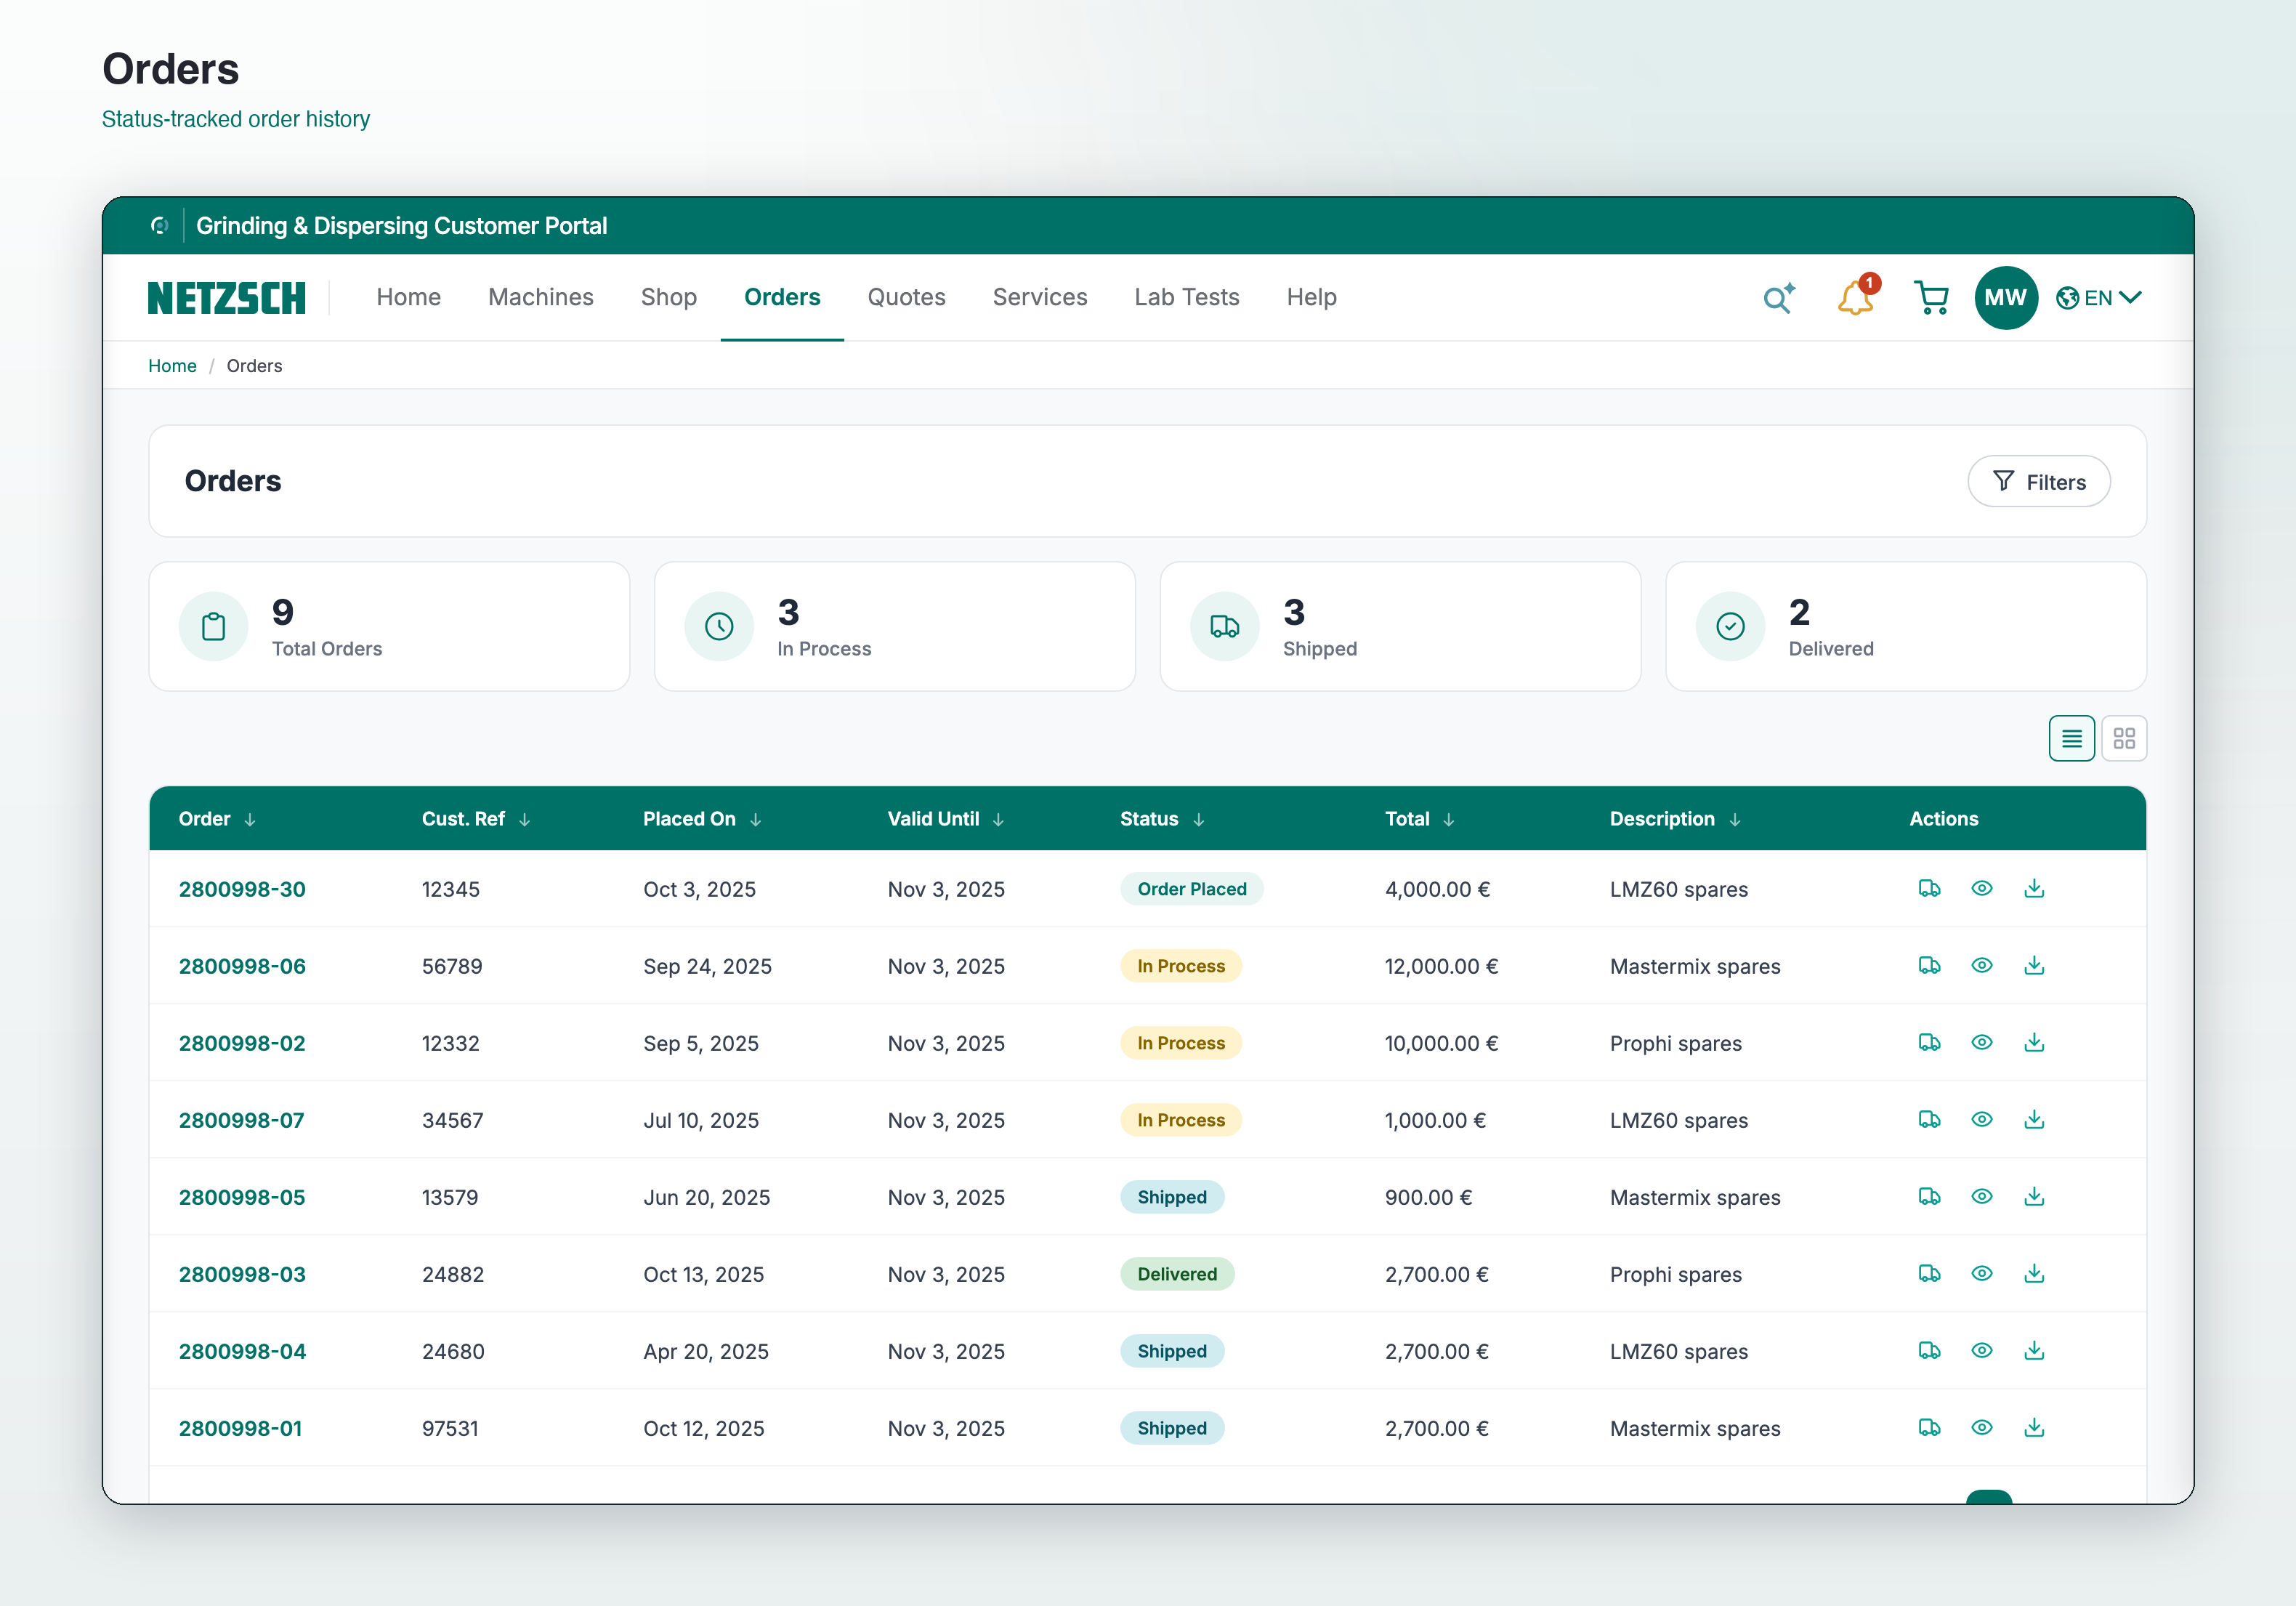The height and width of the screenshot is (1606, 2296).
Task: Download order 2800998-01
Action: [2034, 1427]
